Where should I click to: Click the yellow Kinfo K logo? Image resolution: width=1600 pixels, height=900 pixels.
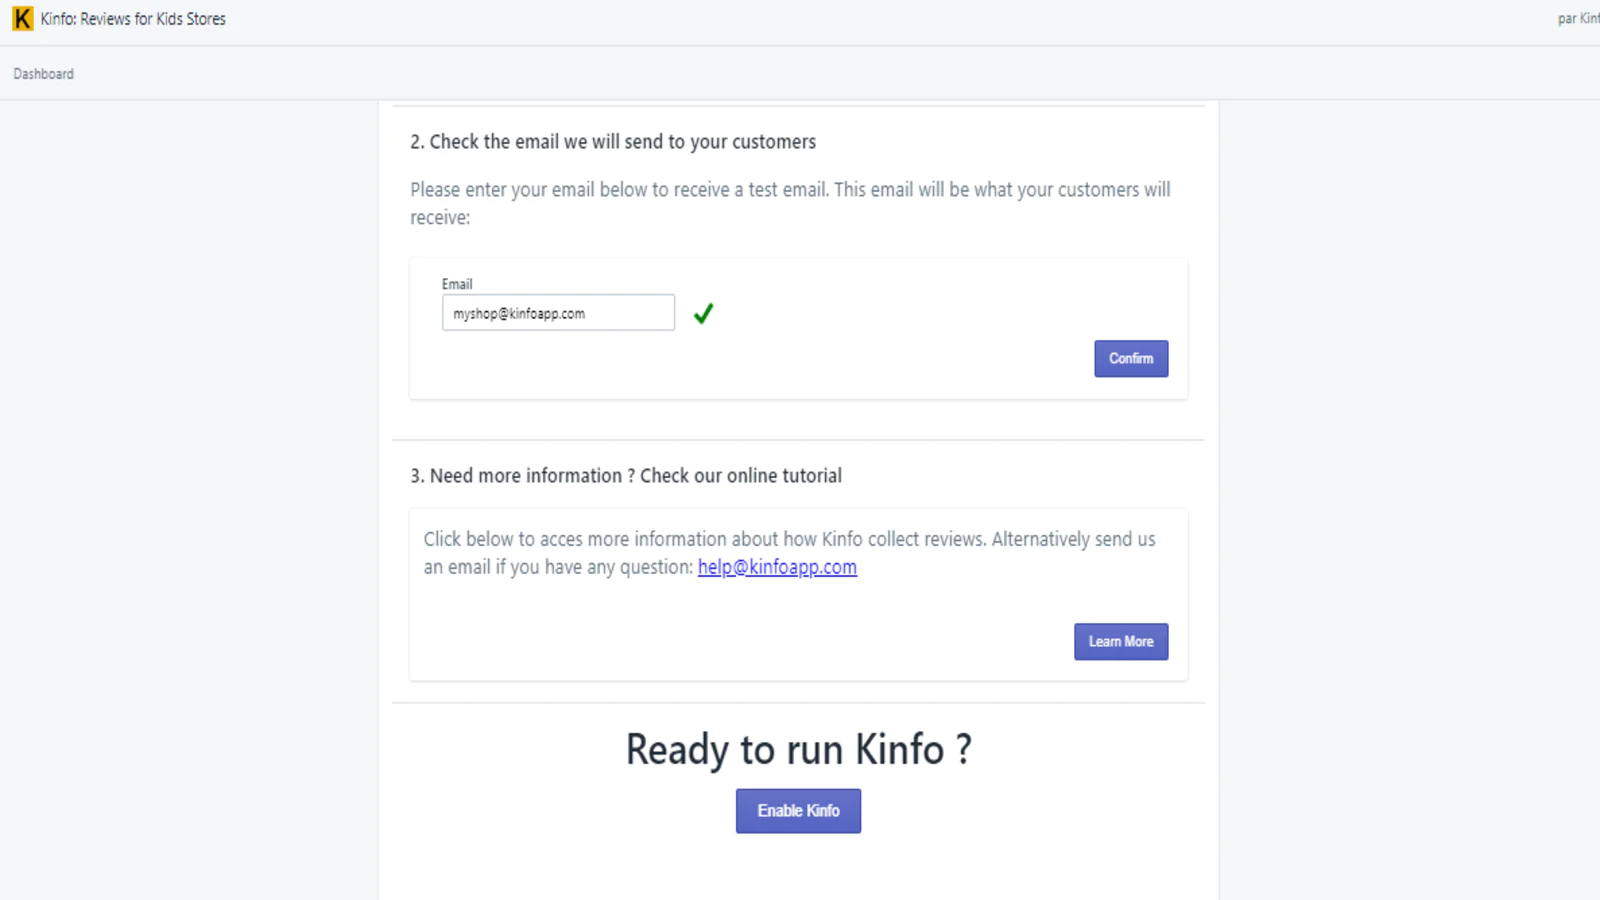(x=22, y=18)
